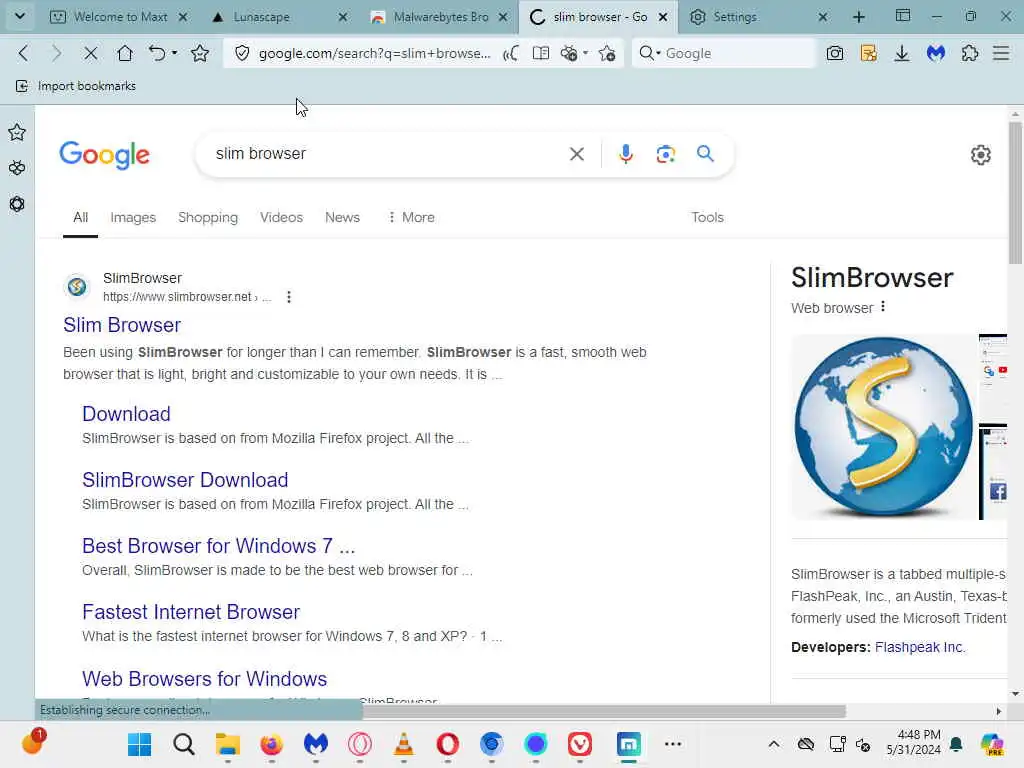The width and height of the screenshot is (1024, 768).
Task: Open the Download sitelink
Action: pos(126,414)
